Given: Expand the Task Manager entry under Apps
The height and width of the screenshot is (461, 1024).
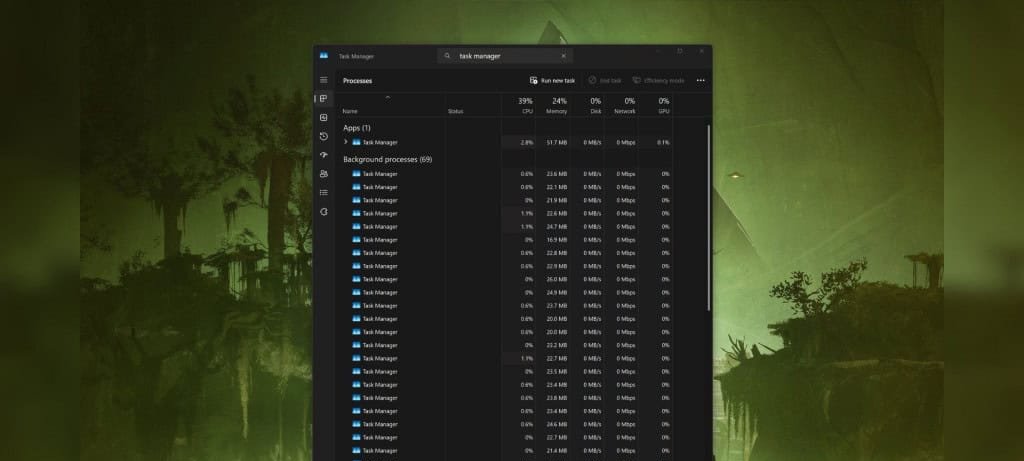Looking at the screenshot, I should click(x=345, y=142).
